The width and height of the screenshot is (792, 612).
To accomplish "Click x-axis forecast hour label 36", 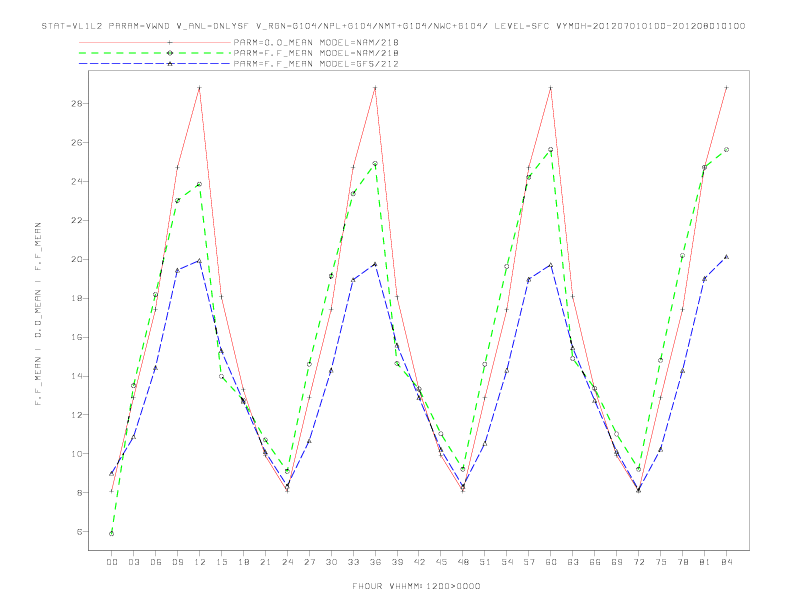I will pyautogui.click(x=375, y=562).
